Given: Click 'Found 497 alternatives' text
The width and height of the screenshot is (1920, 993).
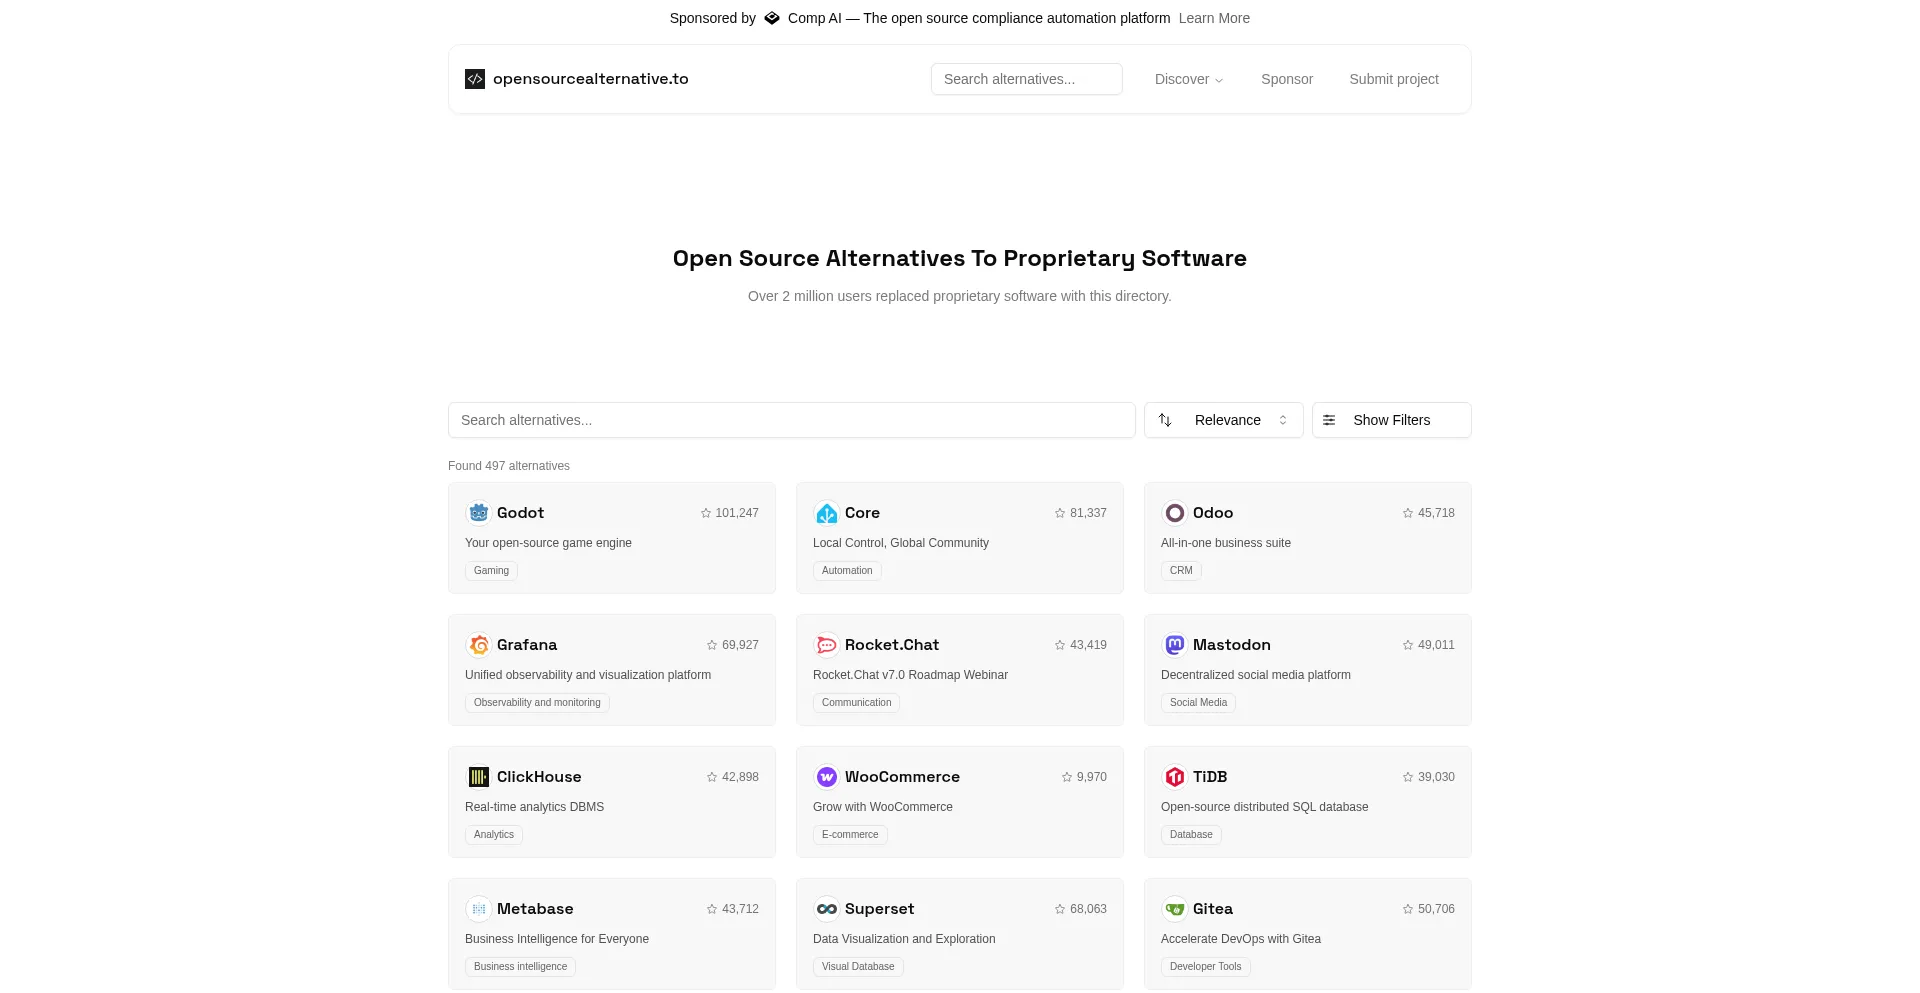Looking at the screenshot, I should pos(509,466).
